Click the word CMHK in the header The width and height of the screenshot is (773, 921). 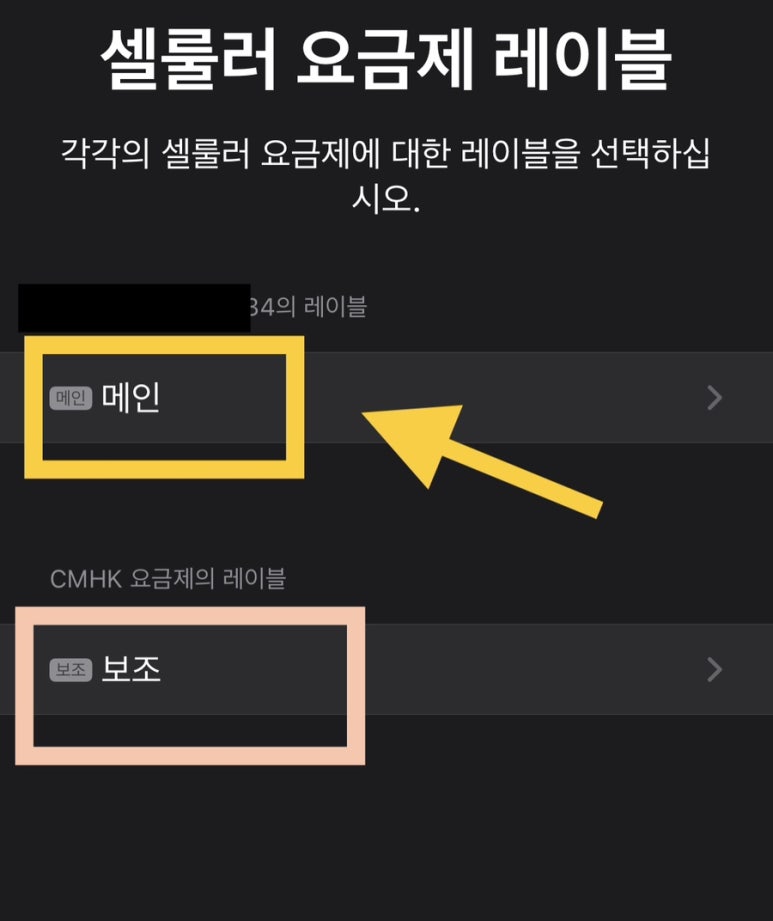coord(86,579)
